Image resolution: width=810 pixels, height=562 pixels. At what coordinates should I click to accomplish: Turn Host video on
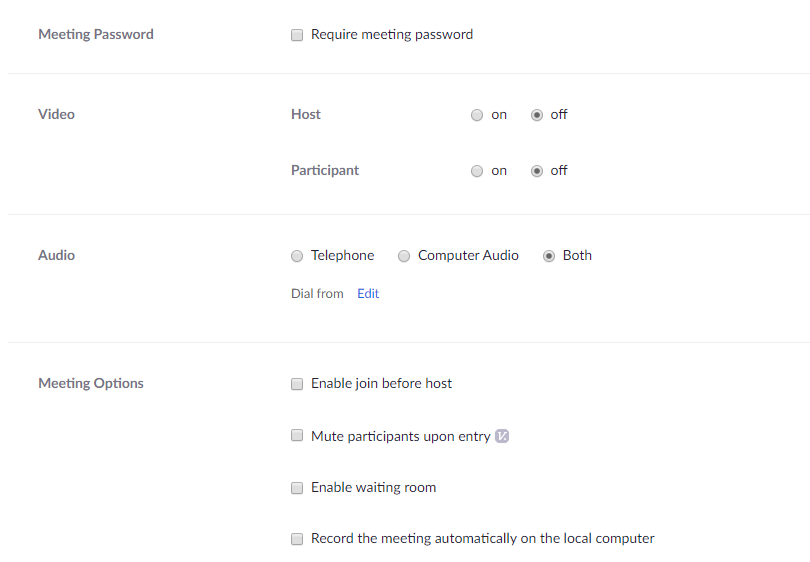pos(477,115)
